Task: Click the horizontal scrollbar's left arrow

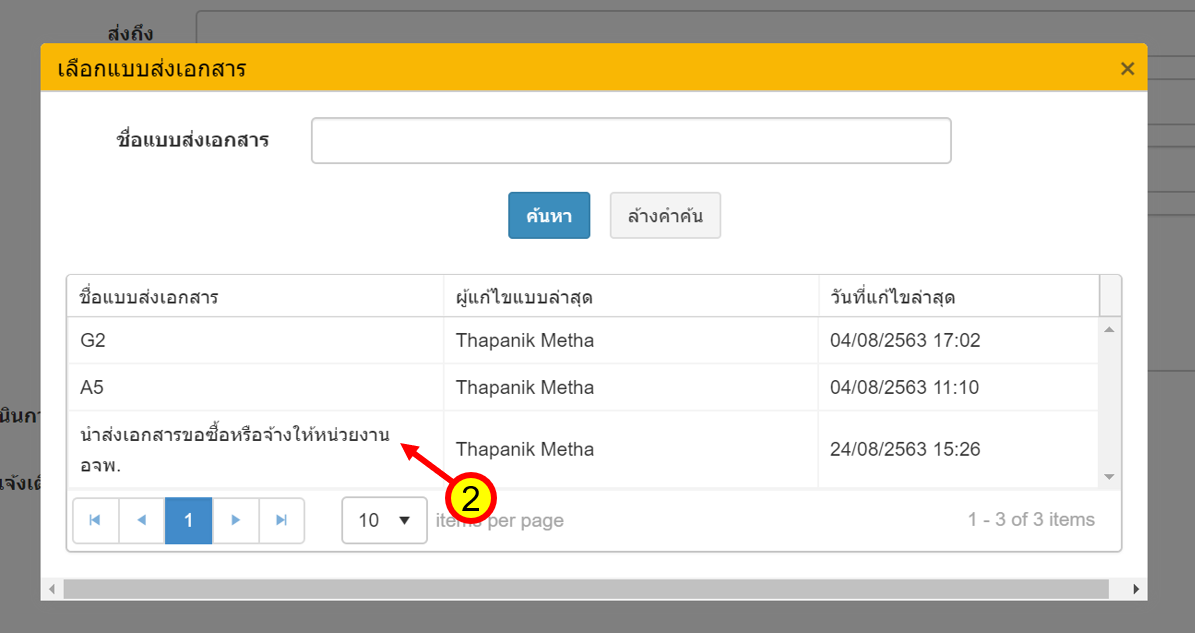Action: click(52, 590)
